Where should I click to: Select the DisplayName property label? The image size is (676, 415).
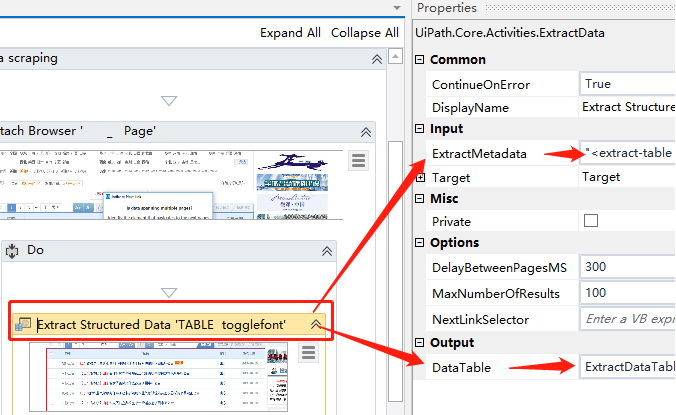[470, 108]
